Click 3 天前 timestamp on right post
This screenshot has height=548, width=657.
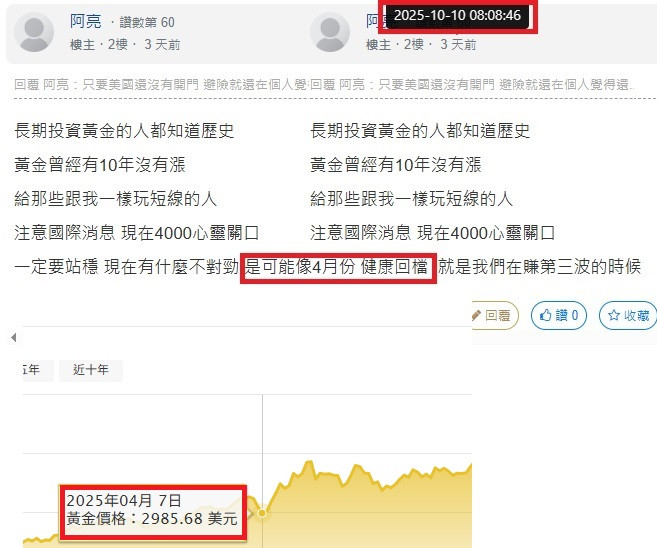(458, 44)
